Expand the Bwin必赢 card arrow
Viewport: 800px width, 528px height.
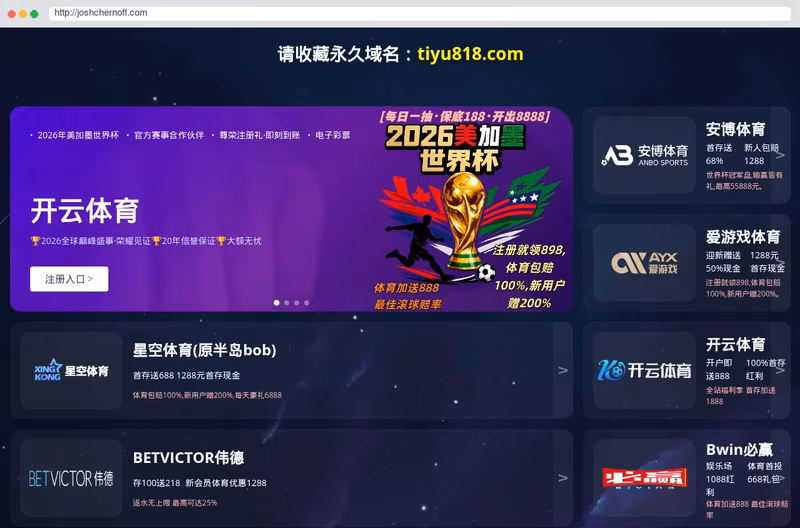[x=780, y=478]
